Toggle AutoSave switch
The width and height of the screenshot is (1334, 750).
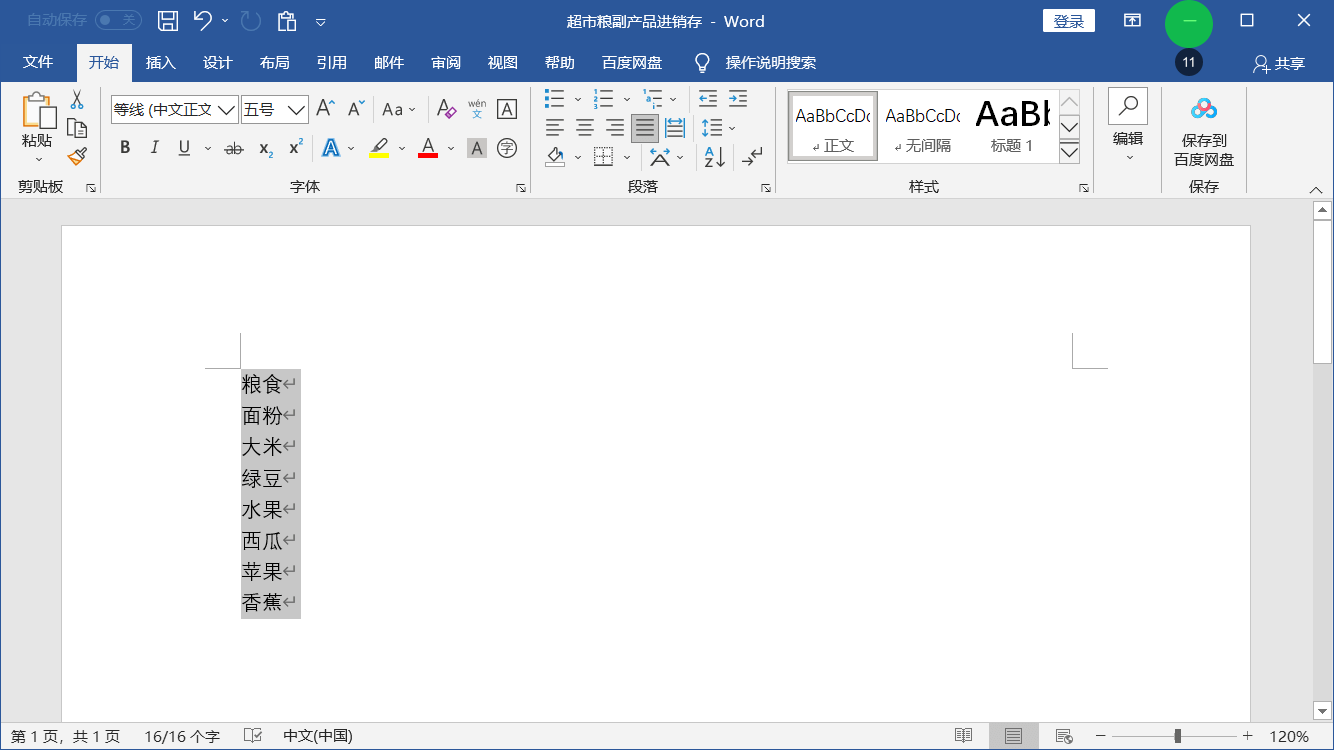118,20
